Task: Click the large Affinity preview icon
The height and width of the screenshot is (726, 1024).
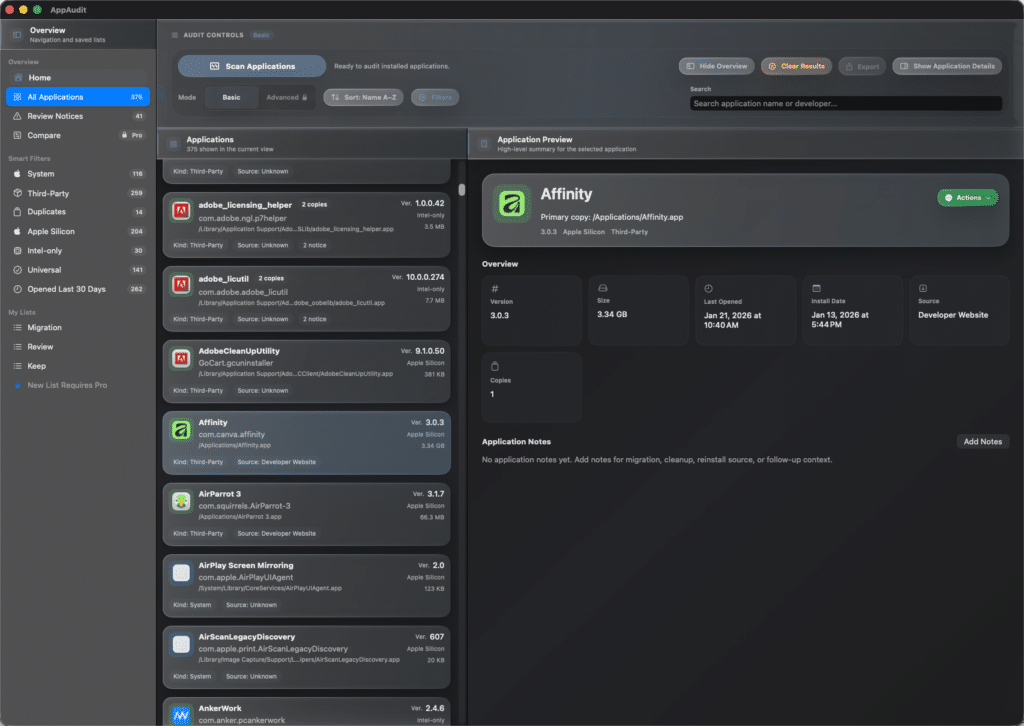Action: pyautogui.click(x=512, y=204)
